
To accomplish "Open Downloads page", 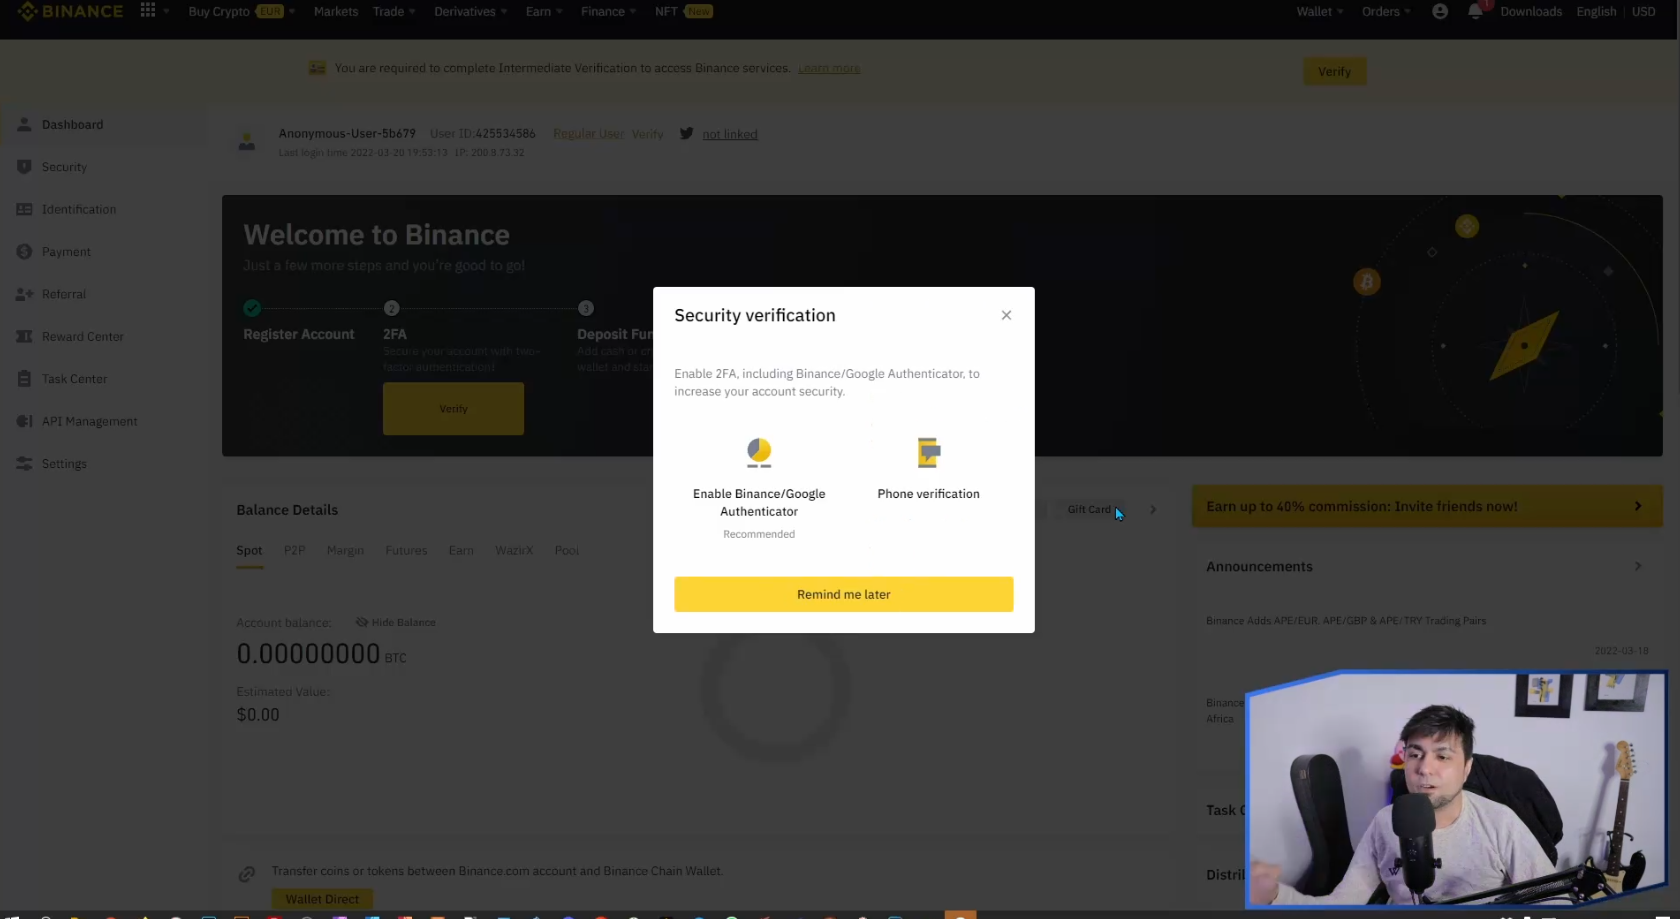I will pyautogui.click(x=1531, y=12).
